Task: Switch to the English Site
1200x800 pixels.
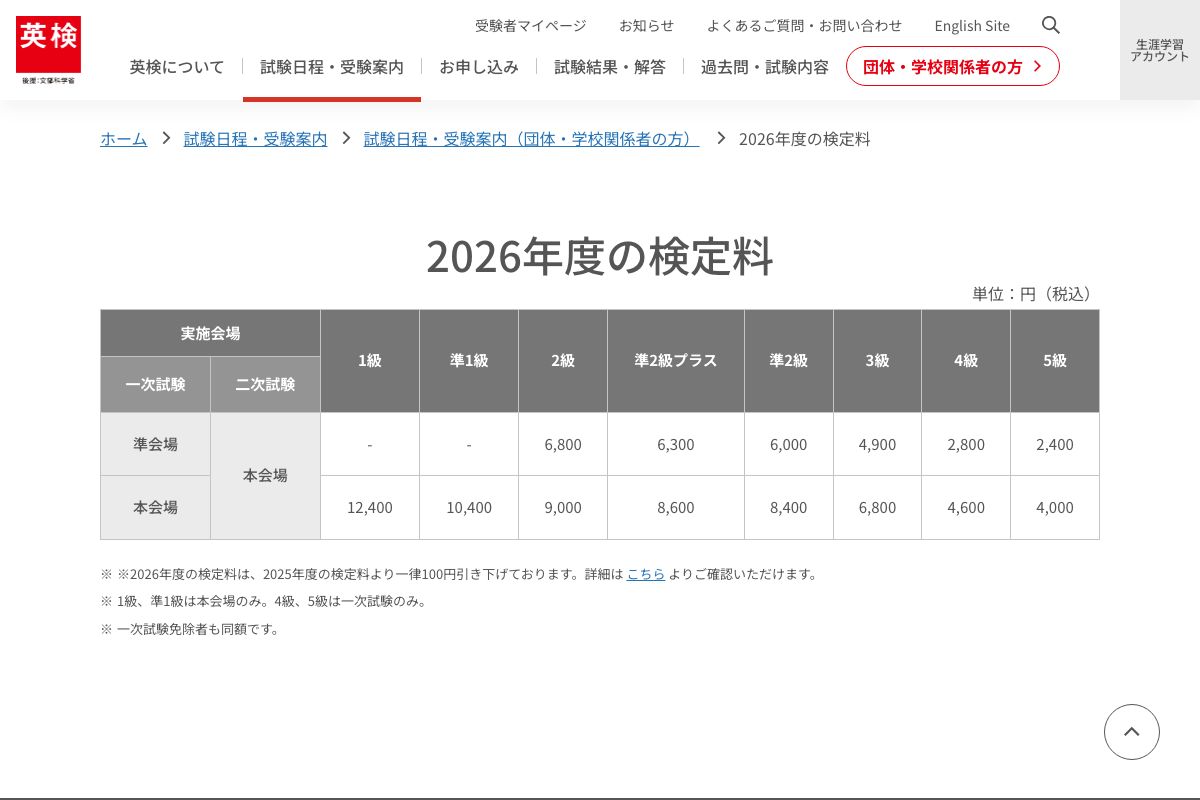Action: pos(971,25)
